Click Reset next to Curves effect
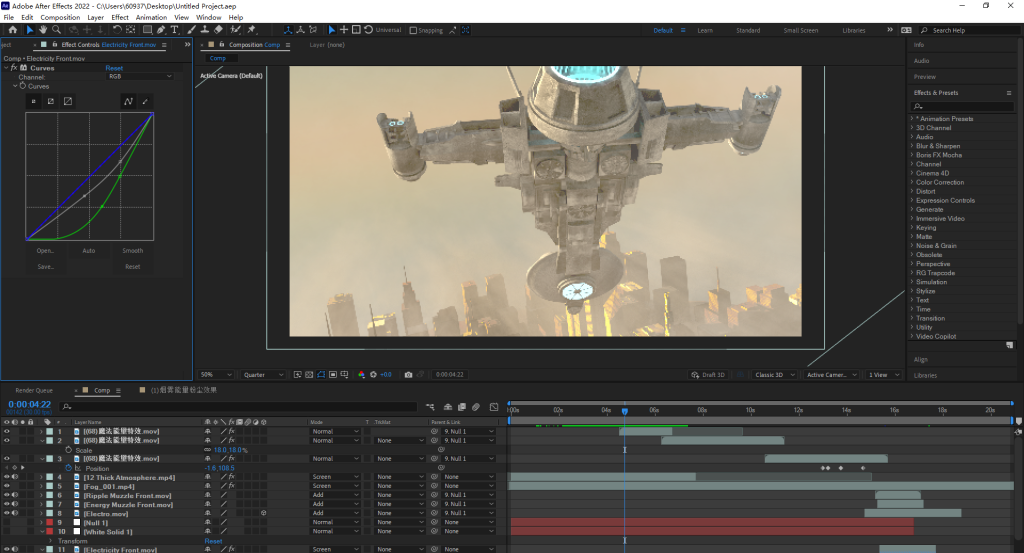Viewport: 1024px width, 553px height. point(114,68)
